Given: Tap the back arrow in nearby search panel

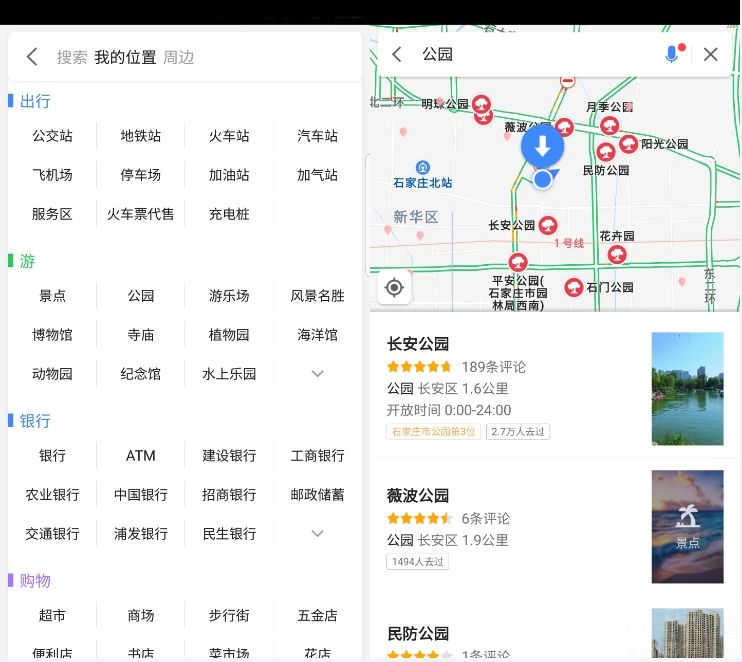Looking at the screenshot, I should pyautogui.click(x=32, y=57).
